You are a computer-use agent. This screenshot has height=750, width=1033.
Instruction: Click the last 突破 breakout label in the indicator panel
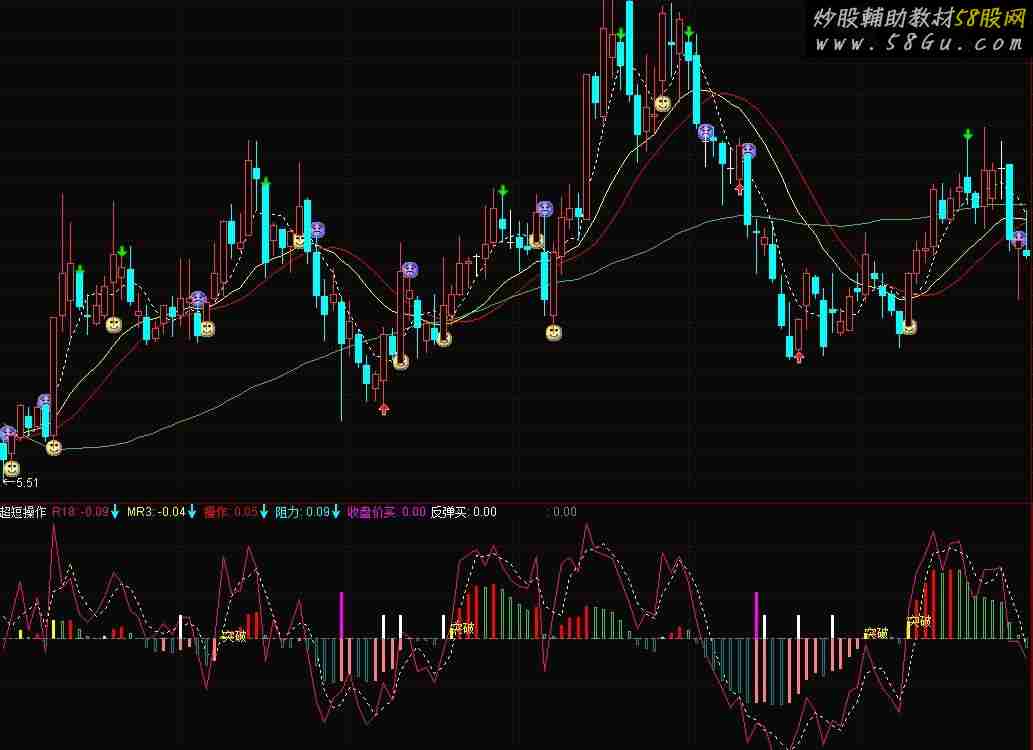pyautogui.click(x=919, y=621)
